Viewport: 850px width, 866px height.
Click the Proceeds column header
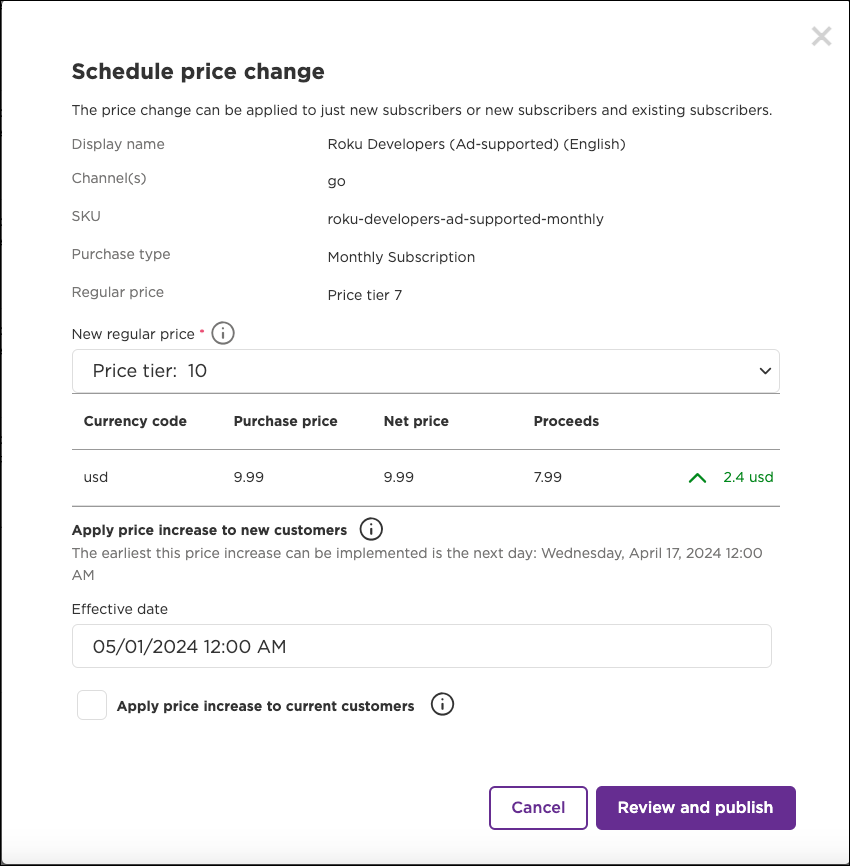click(566, 421)
